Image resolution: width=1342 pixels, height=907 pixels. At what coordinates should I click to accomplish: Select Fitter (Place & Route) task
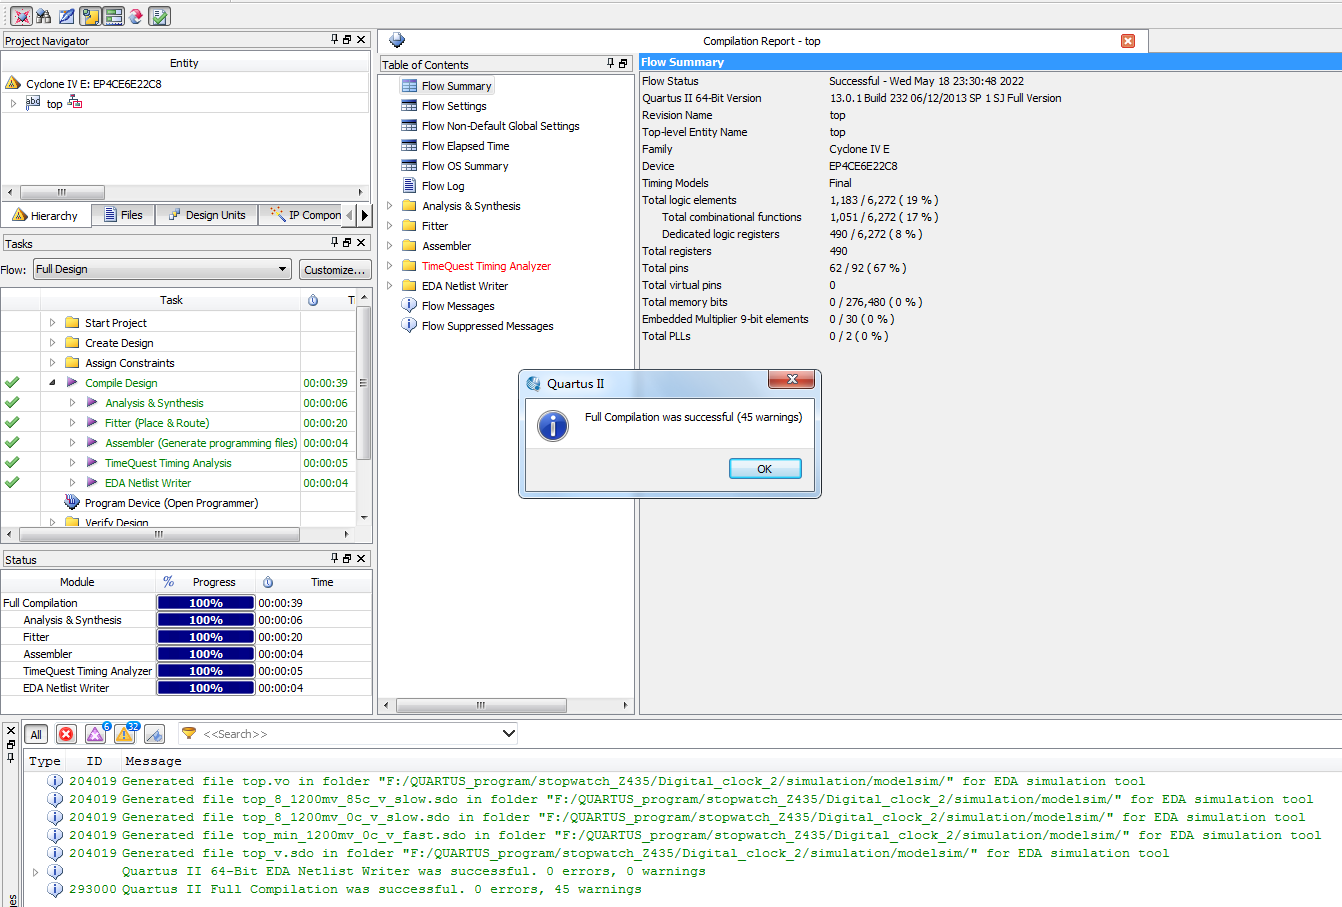pyautogui.click(x=157, y=422)
